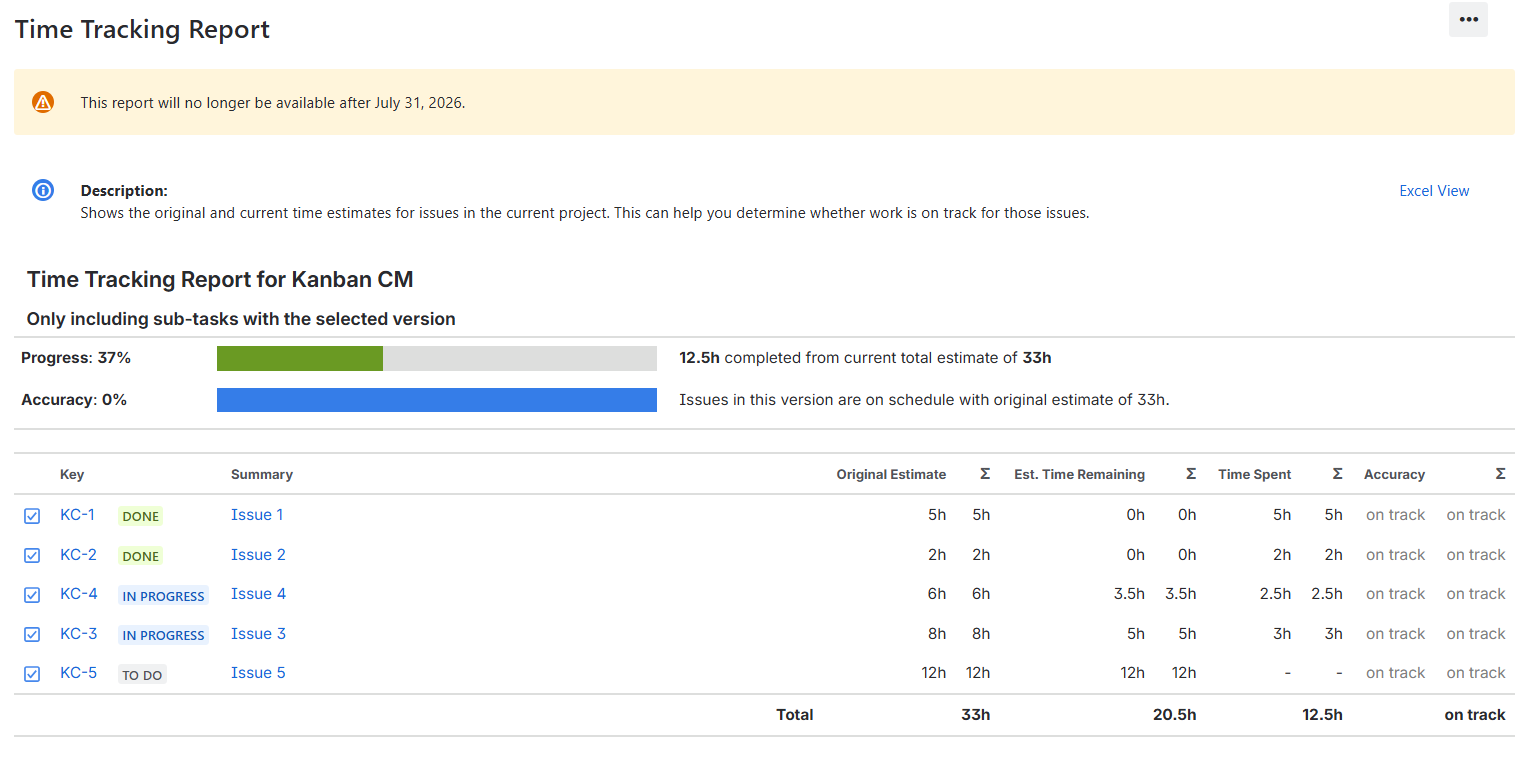Click the 33h total original estimate value

976,714
